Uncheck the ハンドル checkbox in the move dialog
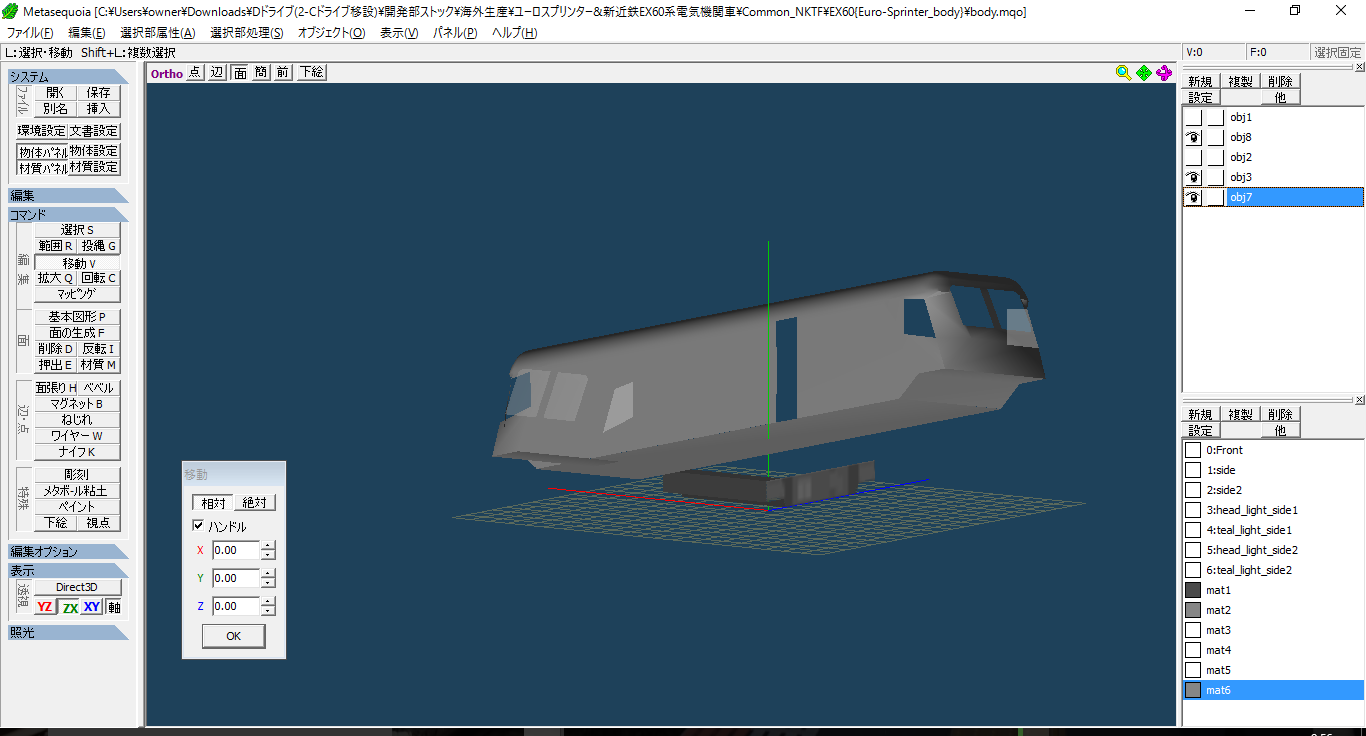Screen dimensions: 1366x736 pyautogui.click(x=198, y=526)
